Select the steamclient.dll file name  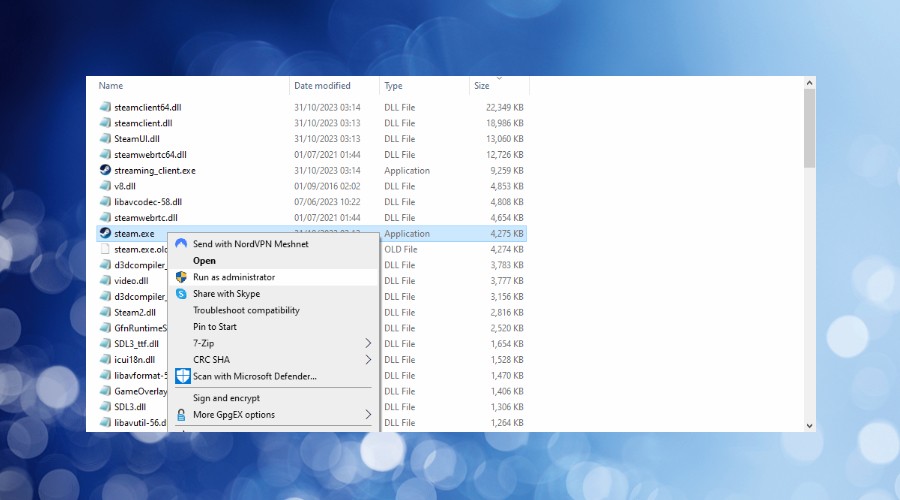[143, 123]
